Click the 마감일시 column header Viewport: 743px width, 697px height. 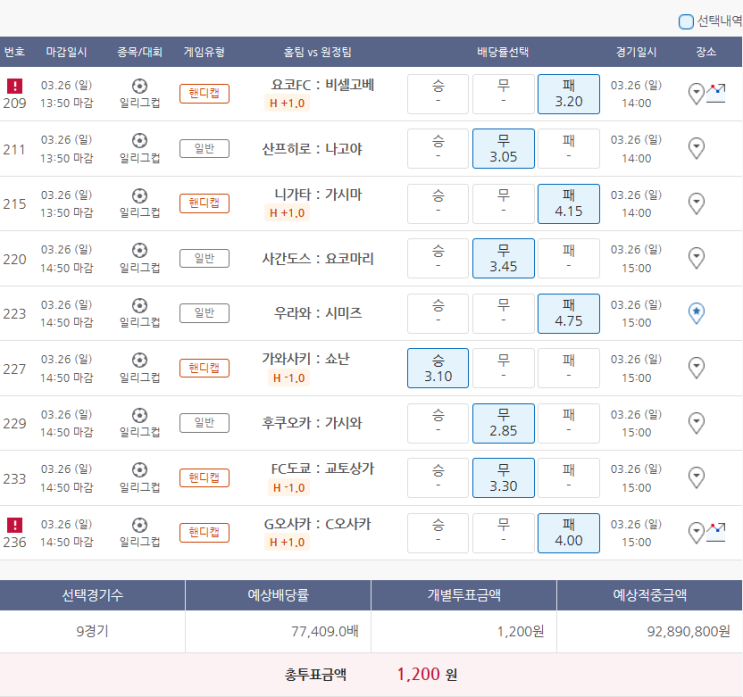tap(66, 52)
